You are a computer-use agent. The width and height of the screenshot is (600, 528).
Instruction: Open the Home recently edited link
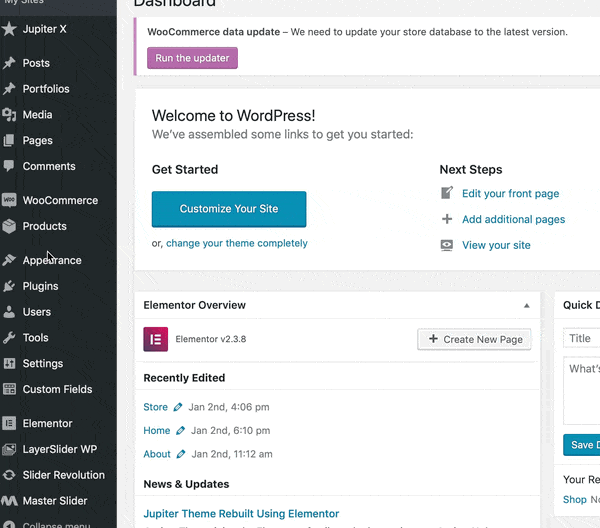(157, 431)
